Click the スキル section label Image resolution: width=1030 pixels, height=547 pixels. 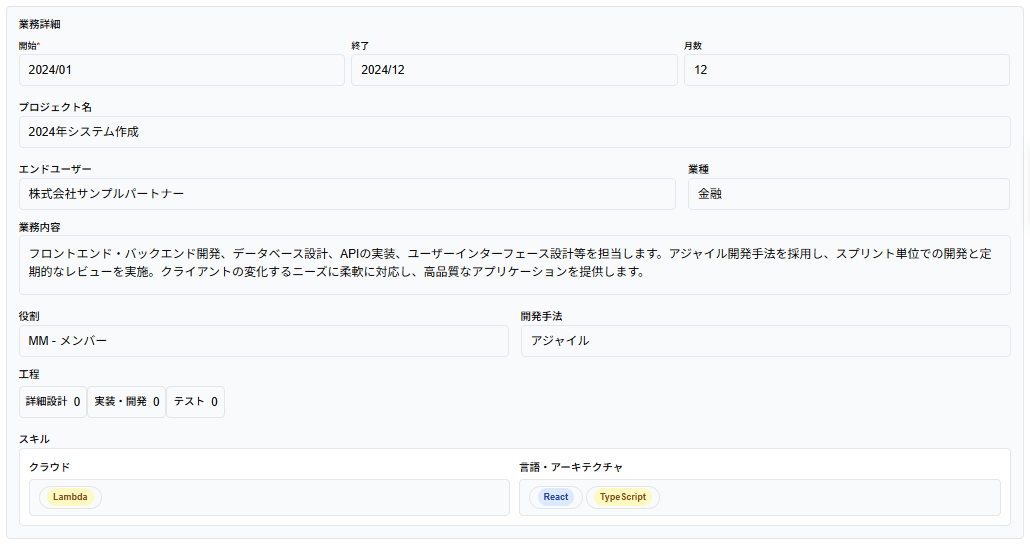34,439
